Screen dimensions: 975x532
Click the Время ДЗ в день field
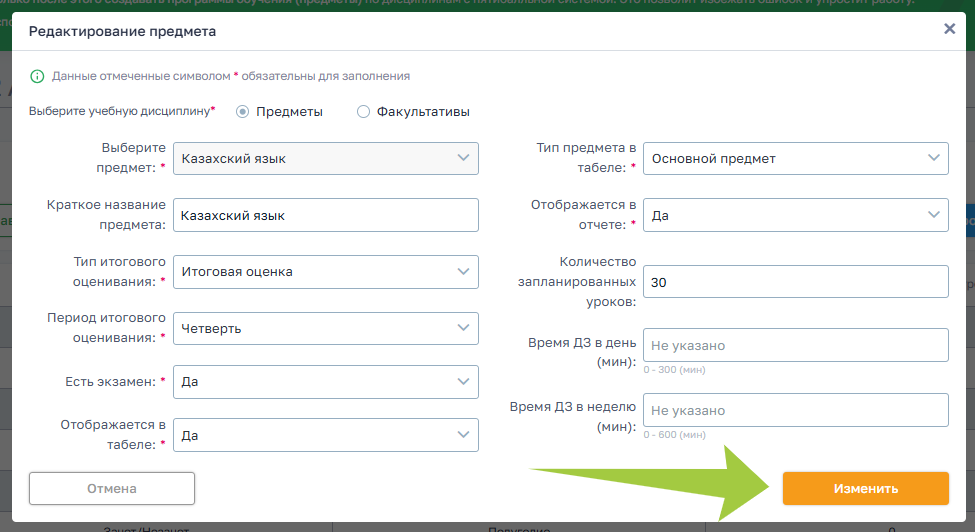[x=795, y=345]
